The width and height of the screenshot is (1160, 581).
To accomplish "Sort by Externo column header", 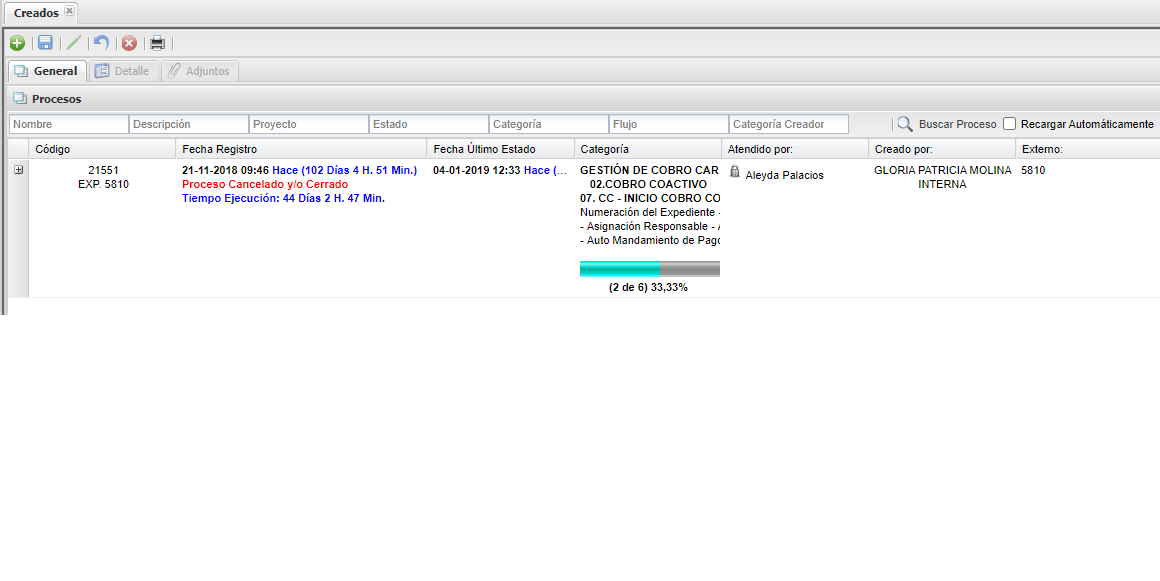I will click(1088, 150).
